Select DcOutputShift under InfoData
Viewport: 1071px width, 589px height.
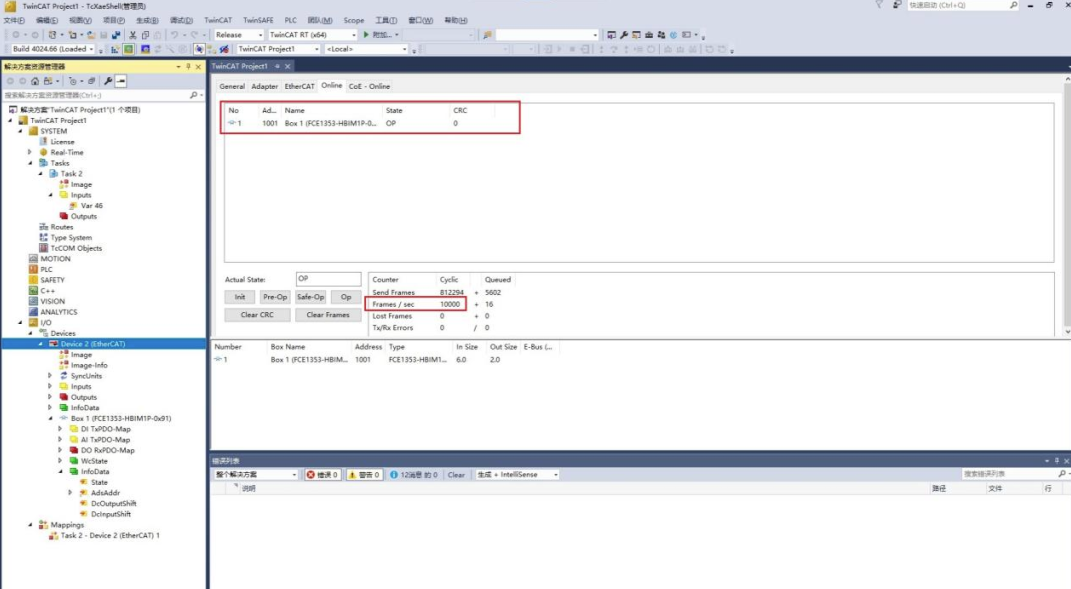click(113, 504)
